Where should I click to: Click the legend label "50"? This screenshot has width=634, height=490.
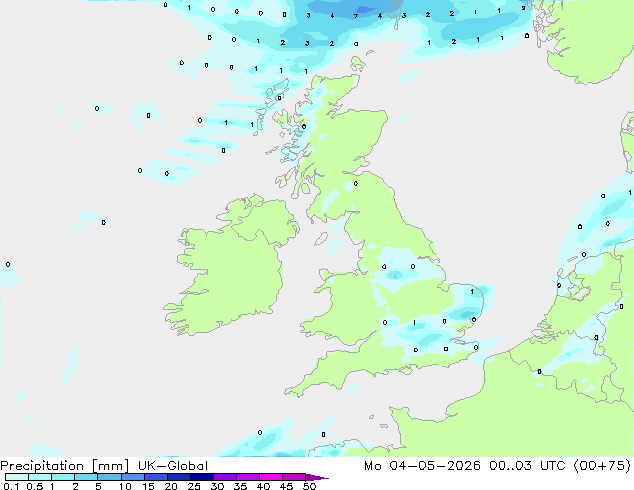pos(309,486)
